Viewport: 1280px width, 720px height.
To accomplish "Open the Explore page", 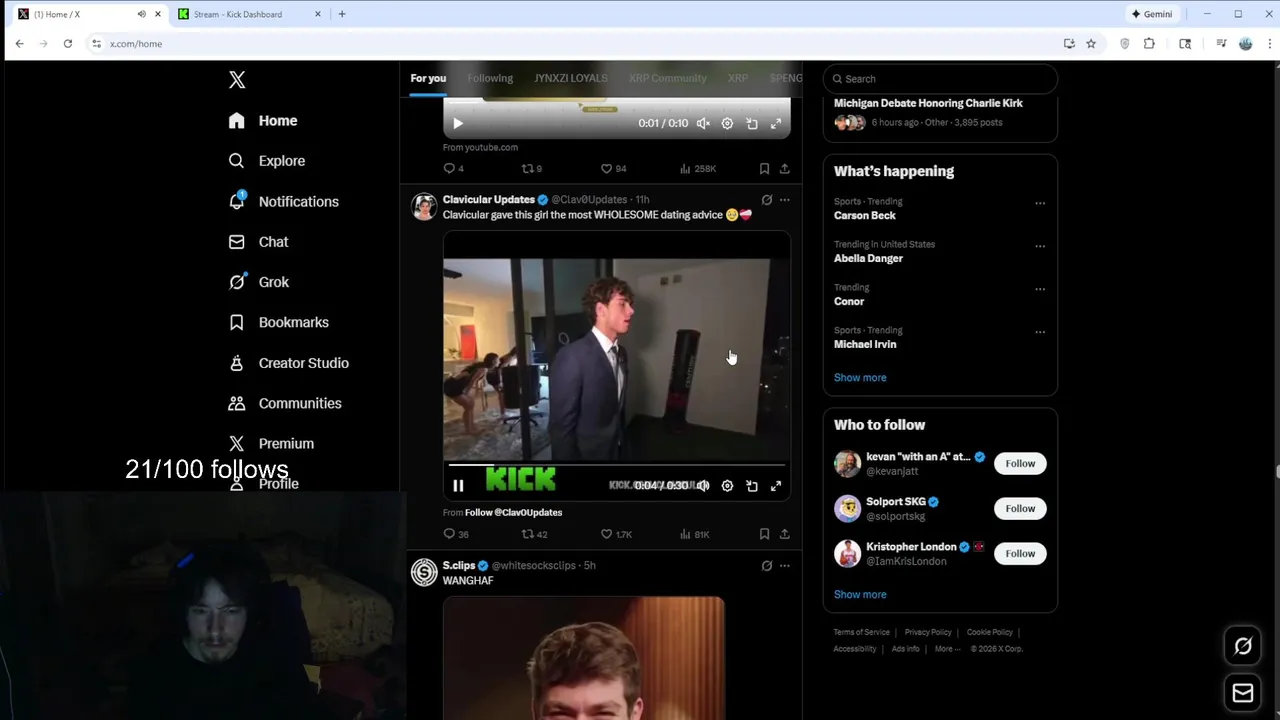I will point(266,161).
